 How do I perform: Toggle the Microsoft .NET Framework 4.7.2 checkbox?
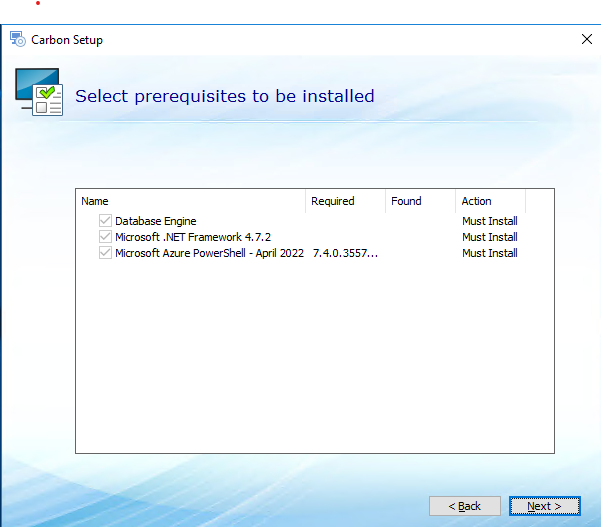click(x=105, y=237)
